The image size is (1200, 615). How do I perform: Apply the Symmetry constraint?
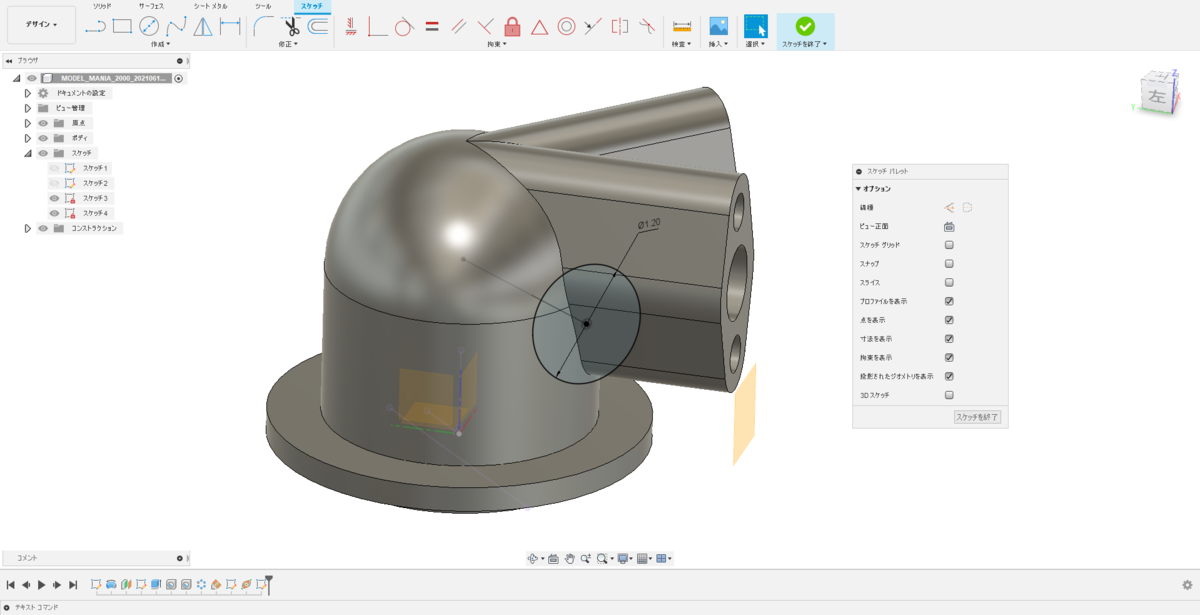tap(620, 27)
